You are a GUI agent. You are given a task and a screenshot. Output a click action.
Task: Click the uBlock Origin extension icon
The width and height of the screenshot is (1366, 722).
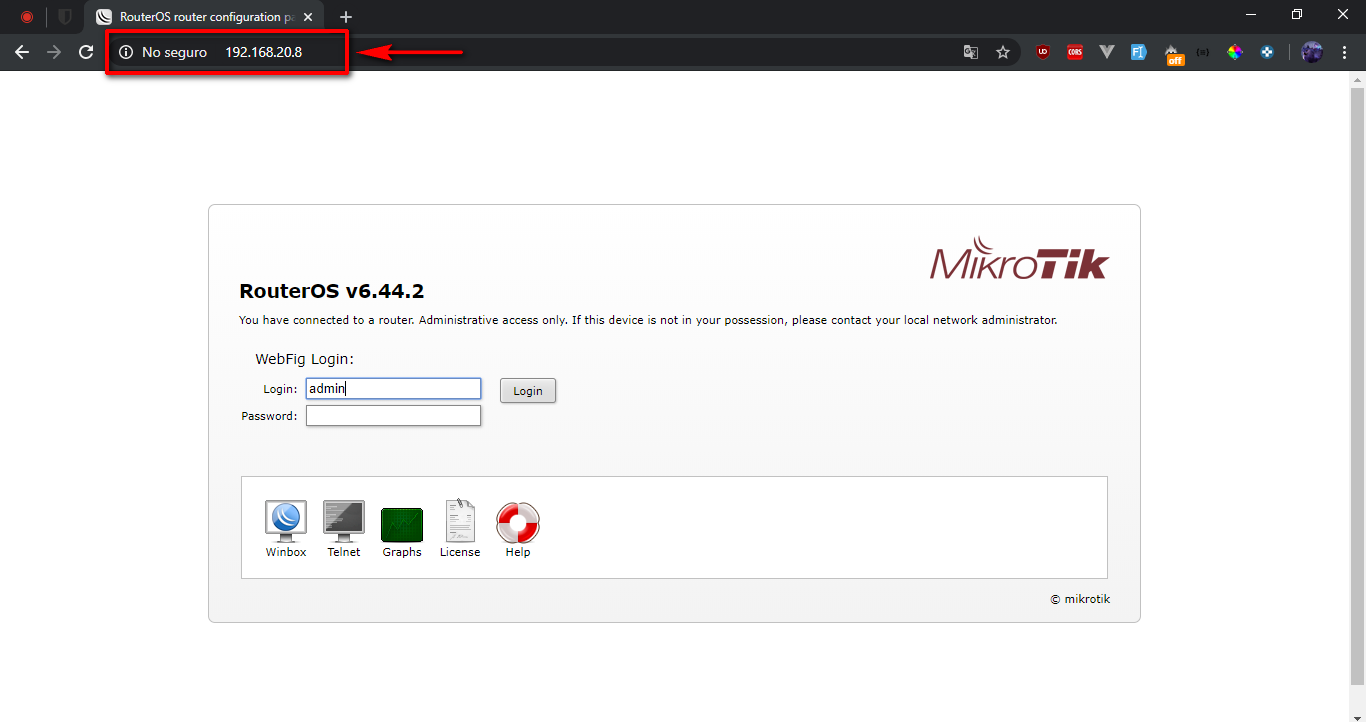pyautogui.click(x=1043, y=52)
